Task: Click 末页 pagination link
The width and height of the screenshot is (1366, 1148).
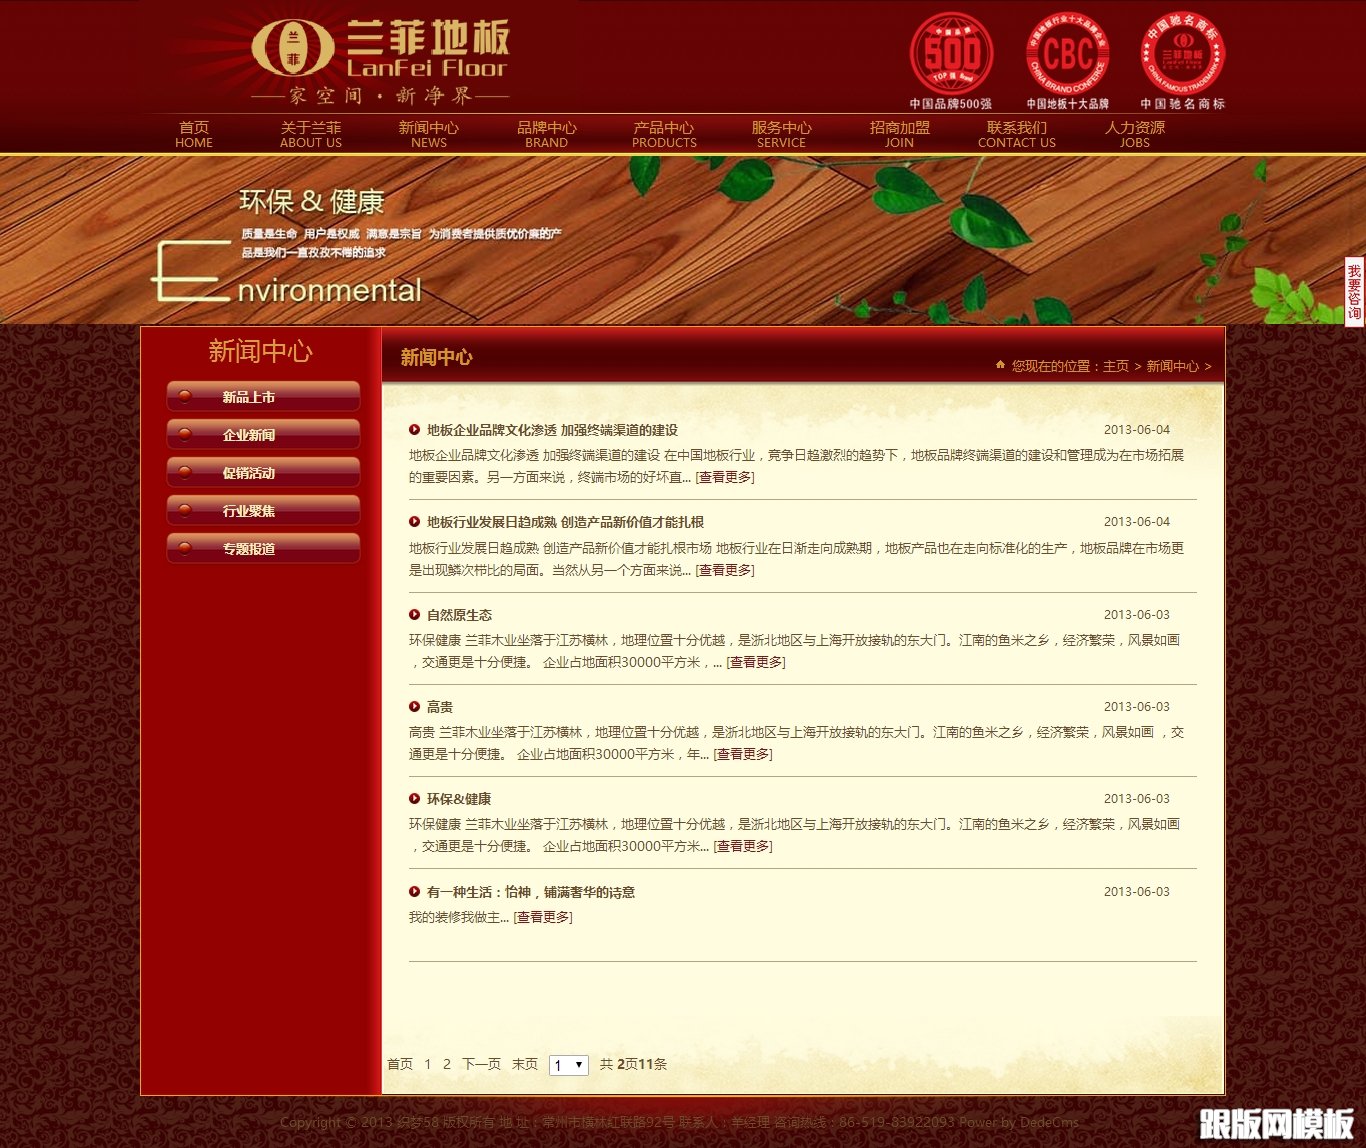Action: coord(525,1064)
